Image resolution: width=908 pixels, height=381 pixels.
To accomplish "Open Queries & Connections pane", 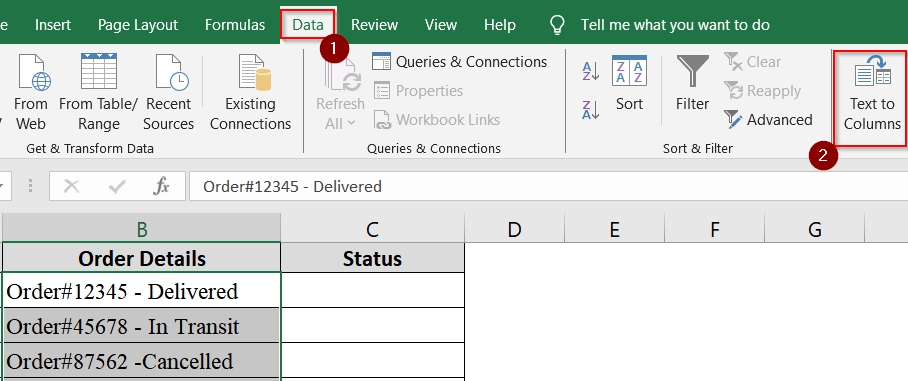I will [460, 61].
